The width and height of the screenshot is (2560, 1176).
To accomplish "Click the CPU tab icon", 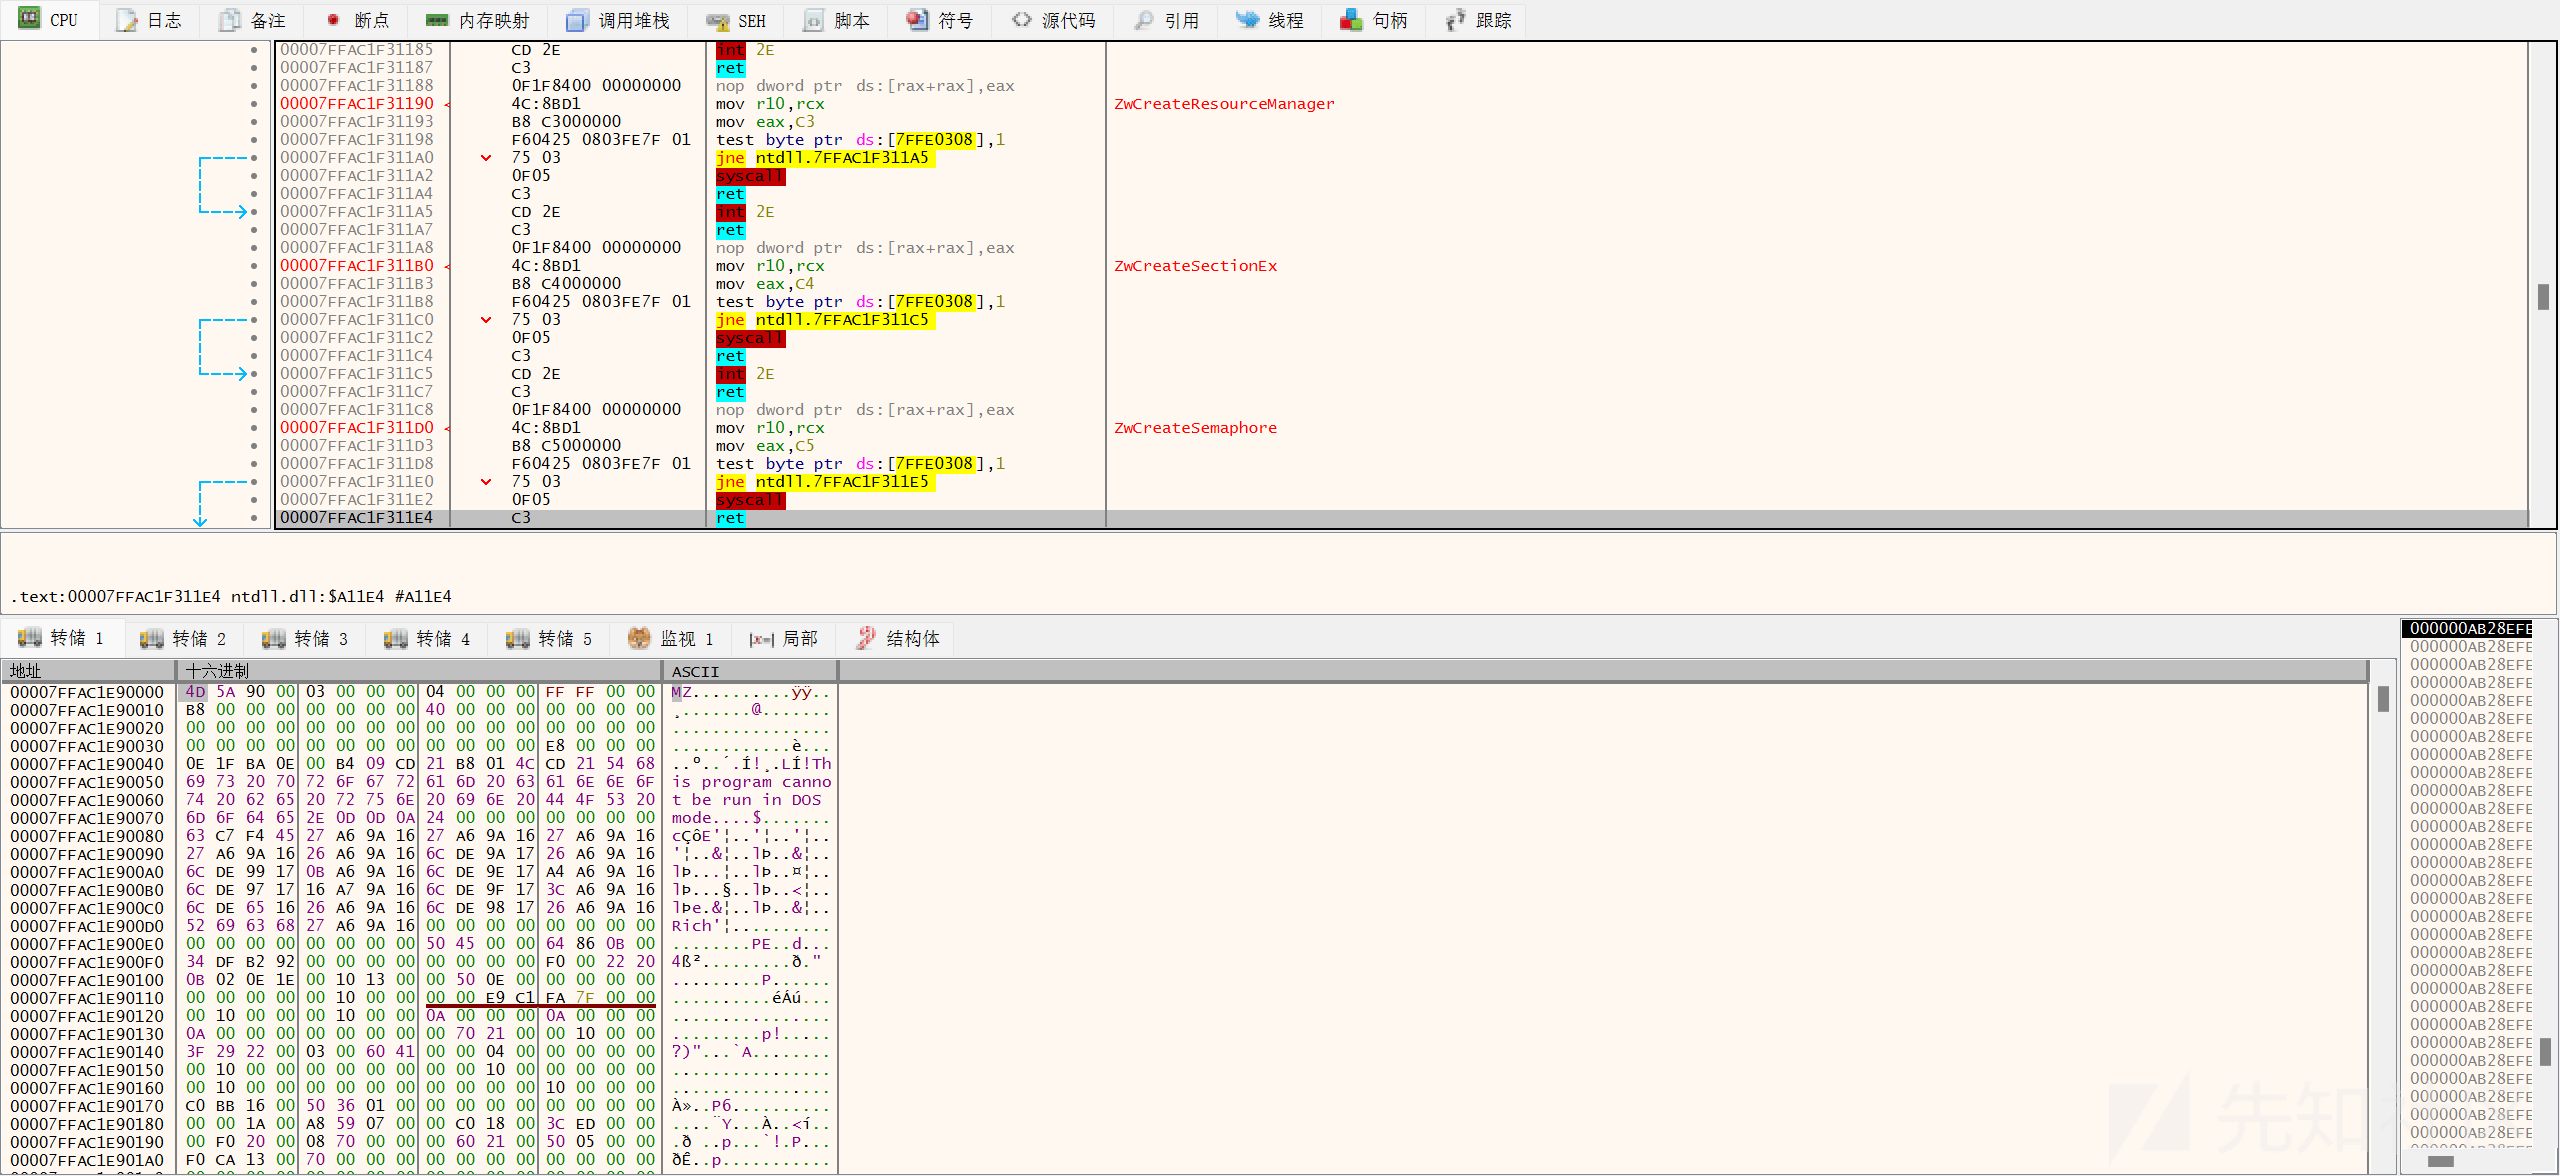I will coord(29,19).
